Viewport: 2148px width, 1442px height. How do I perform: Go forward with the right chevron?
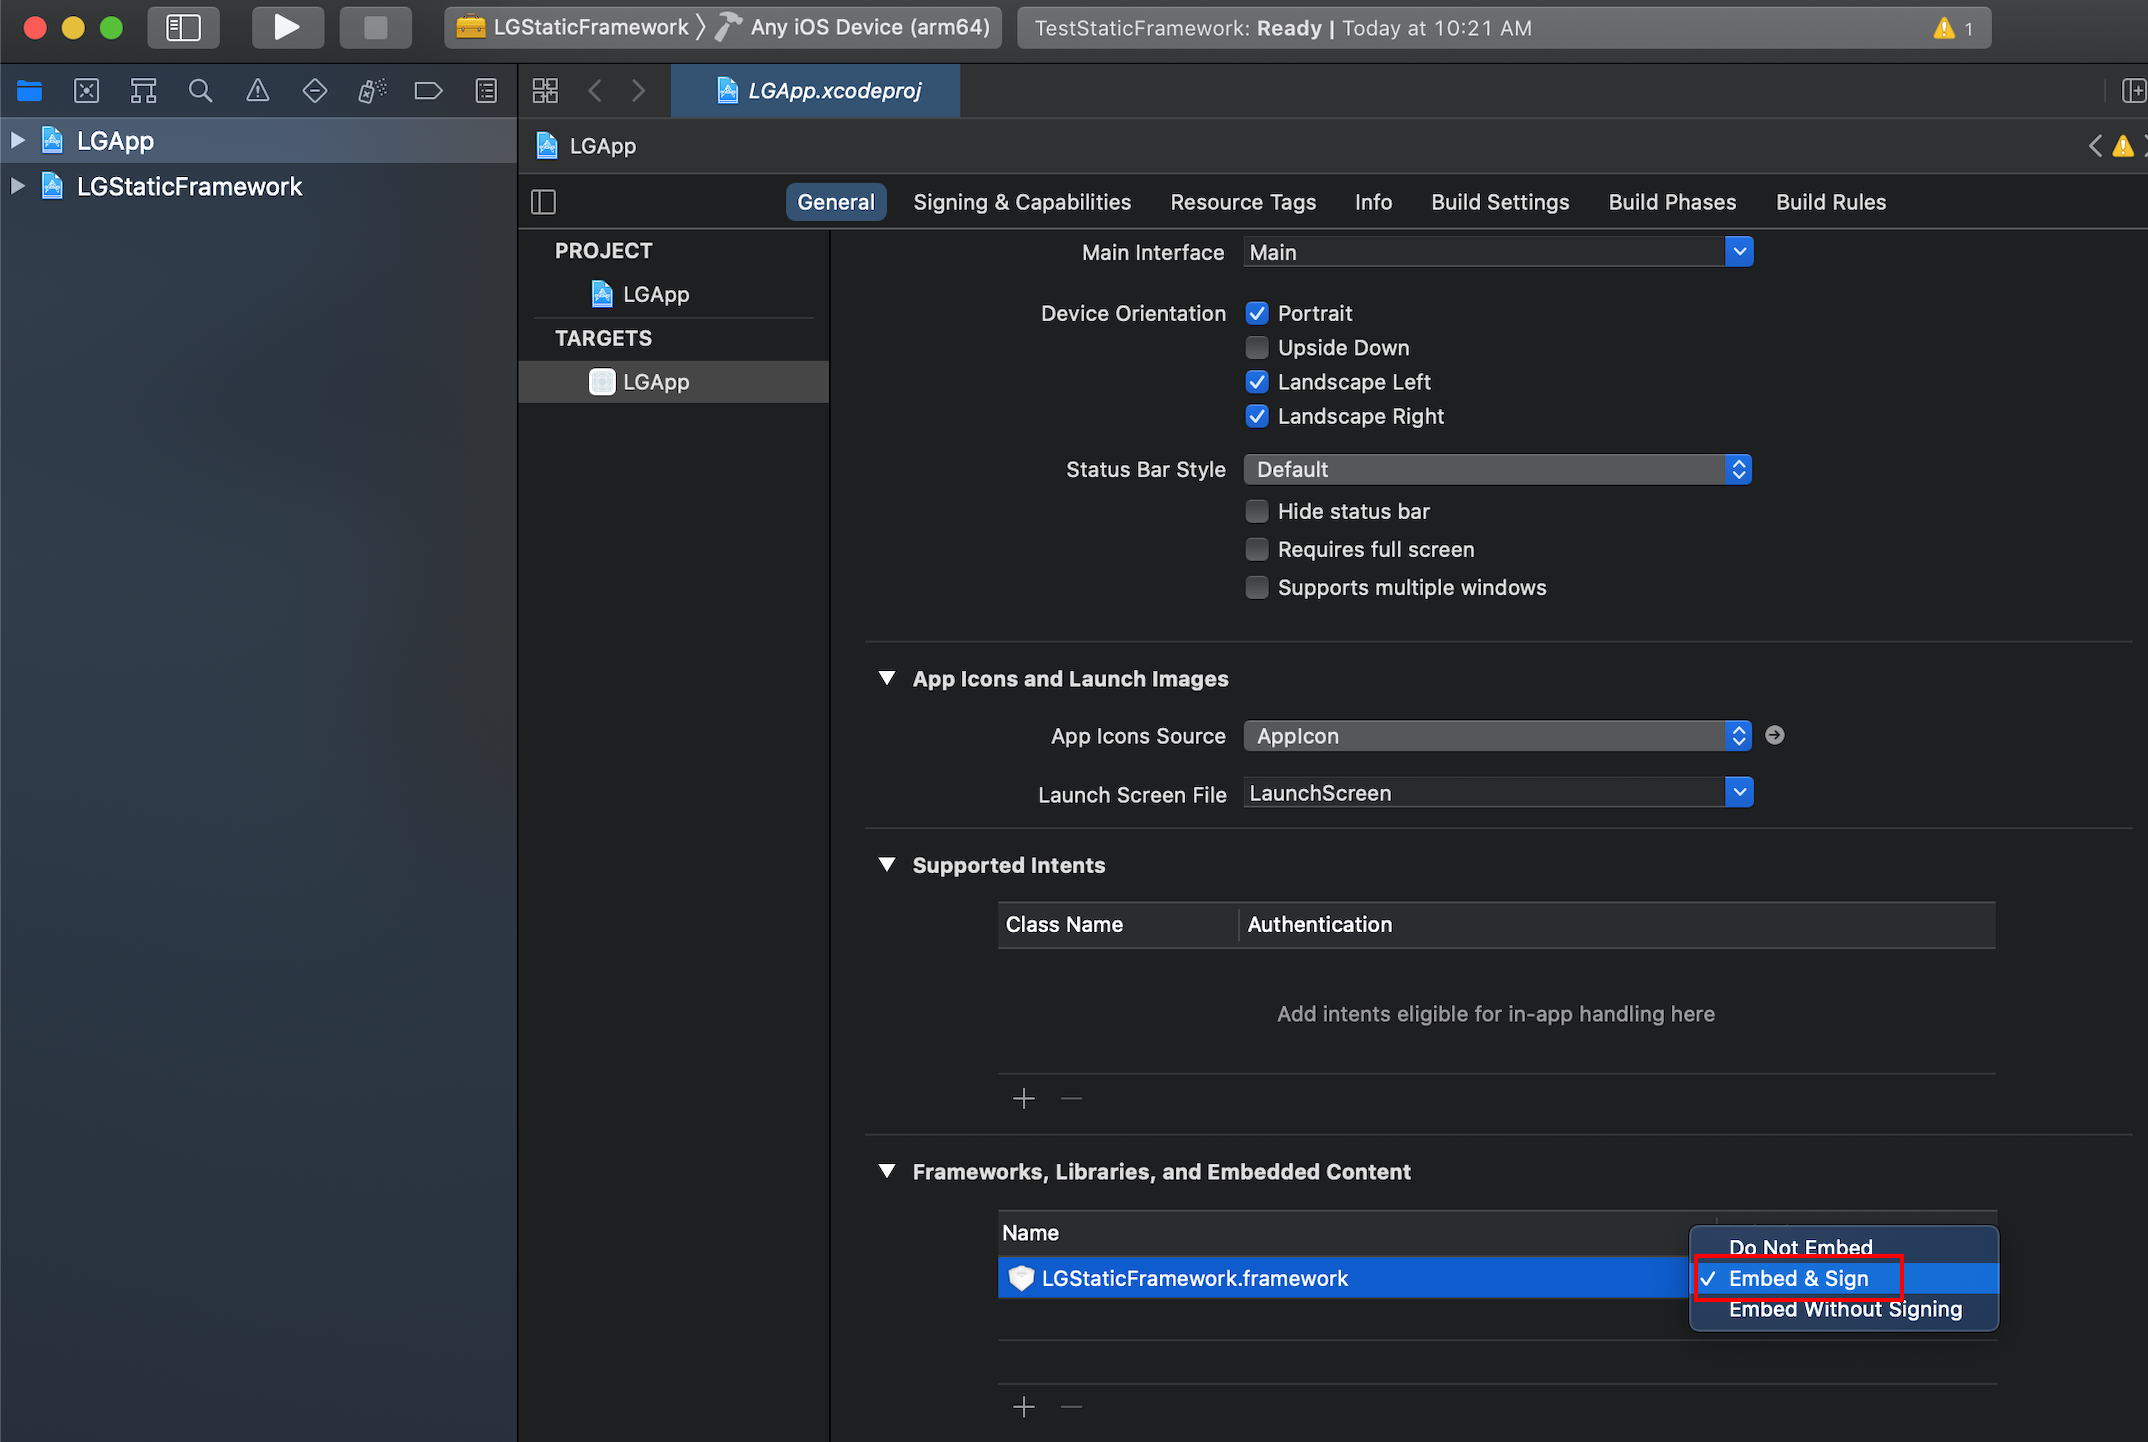coord(638,91)
